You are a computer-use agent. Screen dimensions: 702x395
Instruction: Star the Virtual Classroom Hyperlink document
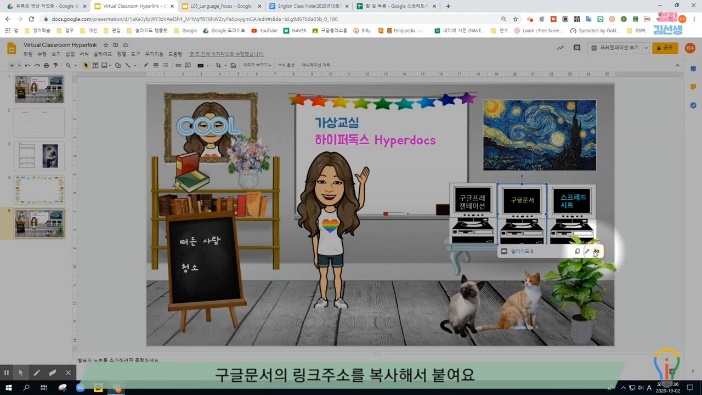coord(106,45)
